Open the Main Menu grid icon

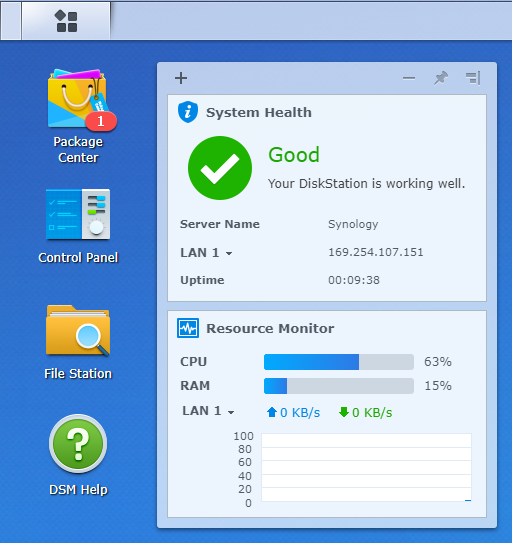(x=67, y=21)
